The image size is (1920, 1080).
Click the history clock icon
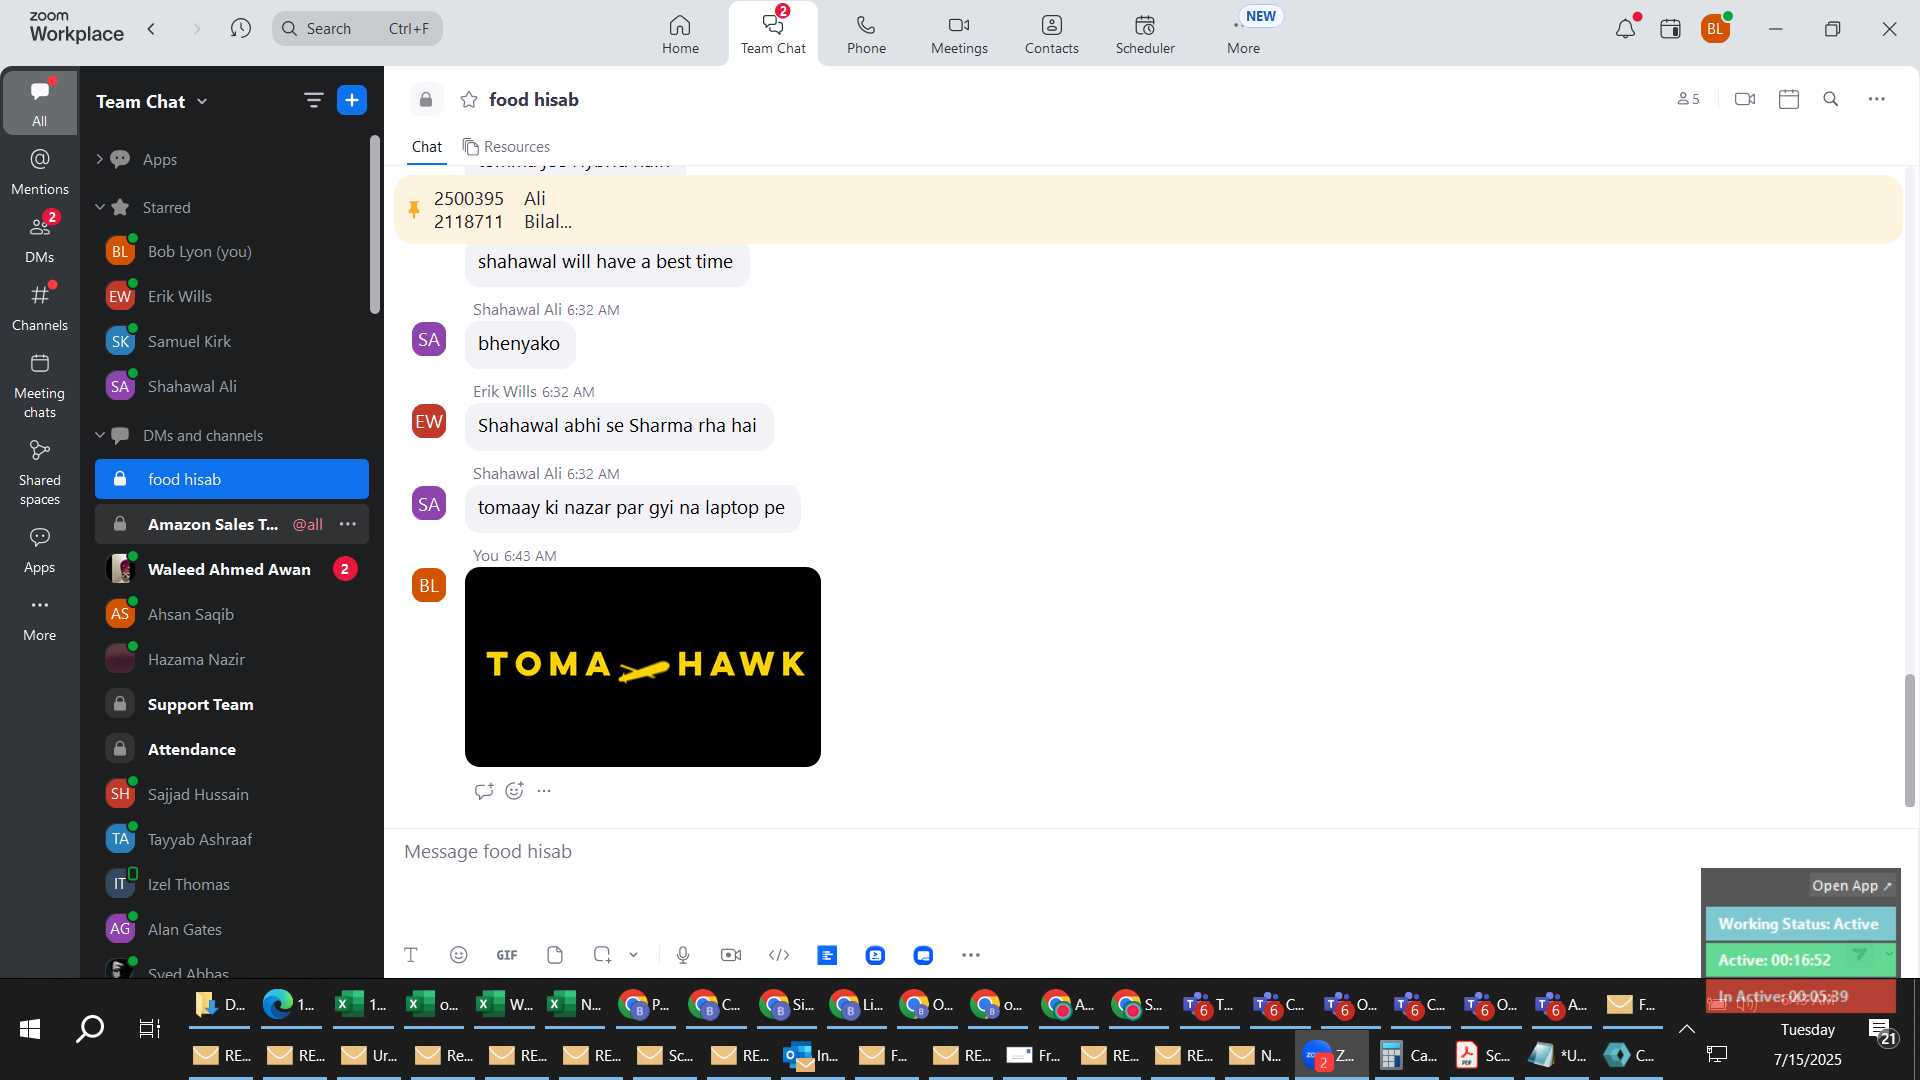pyautogui.click(x=240, y=28)
